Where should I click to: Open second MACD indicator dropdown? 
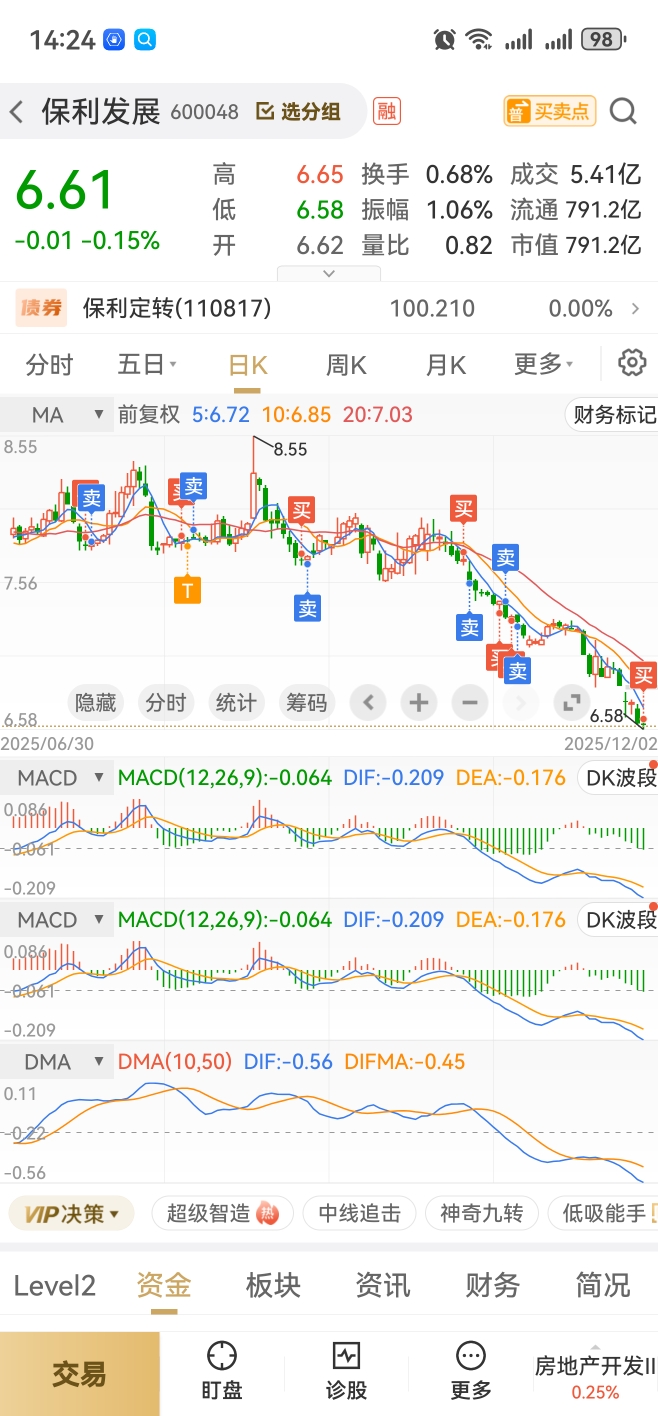click(x=56, y=919)
